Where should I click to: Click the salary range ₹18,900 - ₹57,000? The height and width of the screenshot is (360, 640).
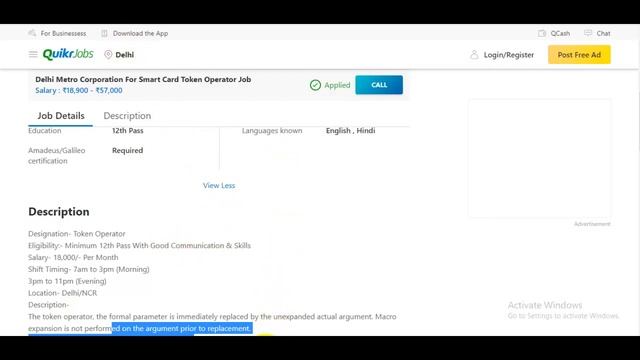tap(79, 90)
